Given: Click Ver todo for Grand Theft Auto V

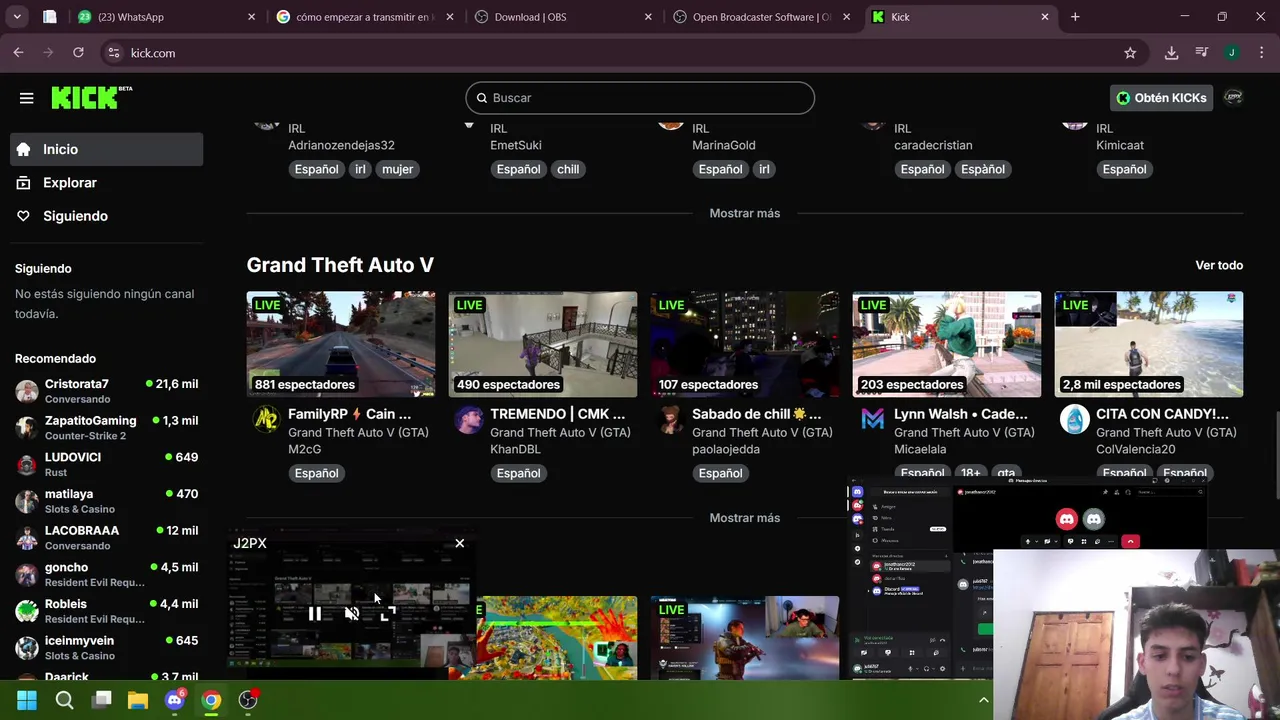Looking at the screenshot, I should (1219, 265).
